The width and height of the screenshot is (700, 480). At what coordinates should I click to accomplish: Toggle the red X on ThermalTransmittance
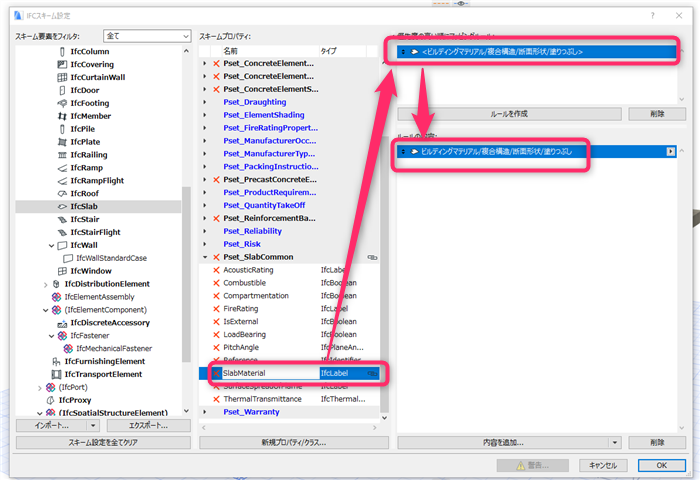pyautogui.click(x=216, y=399)
